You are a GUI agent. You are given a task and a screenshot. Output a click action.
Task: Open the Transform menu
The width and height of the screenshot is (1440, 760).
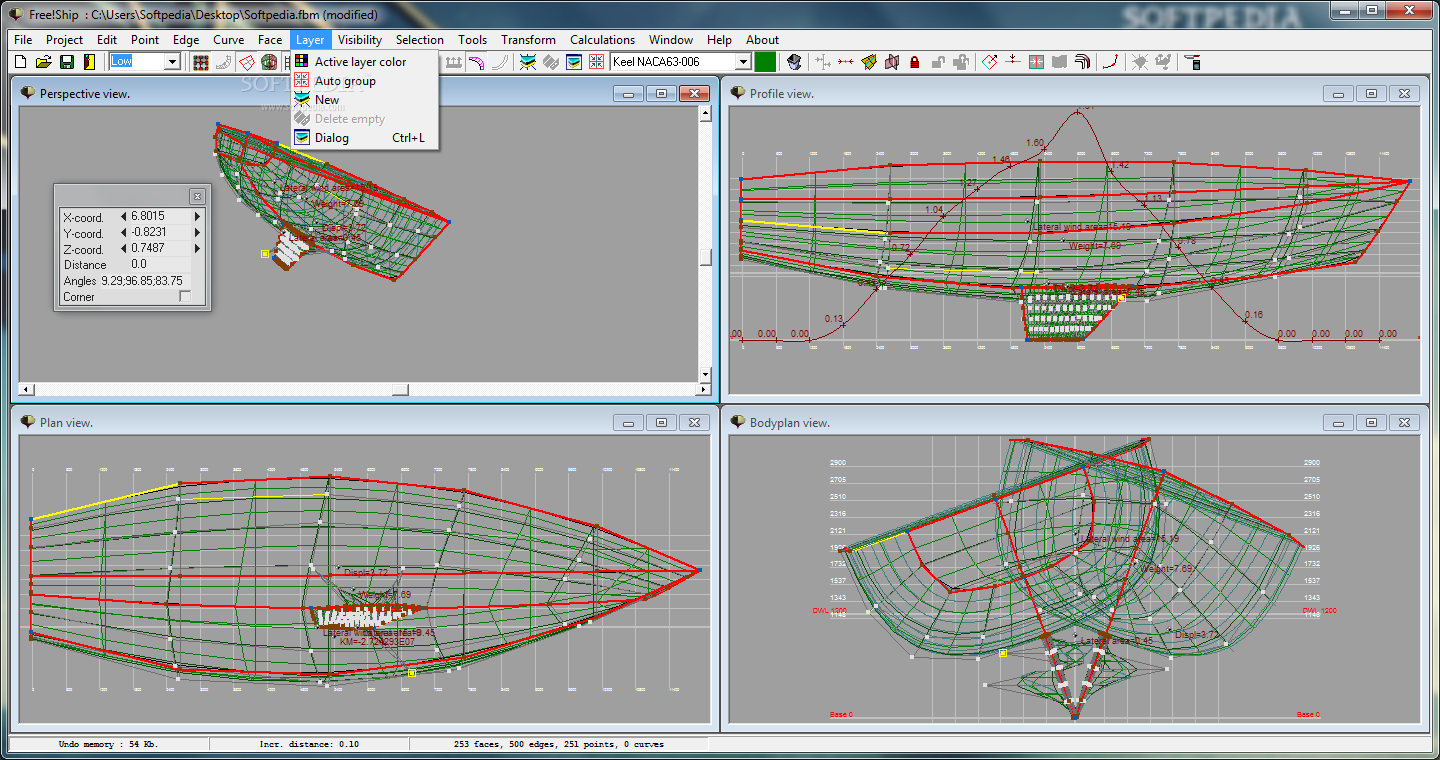(528, 40)
